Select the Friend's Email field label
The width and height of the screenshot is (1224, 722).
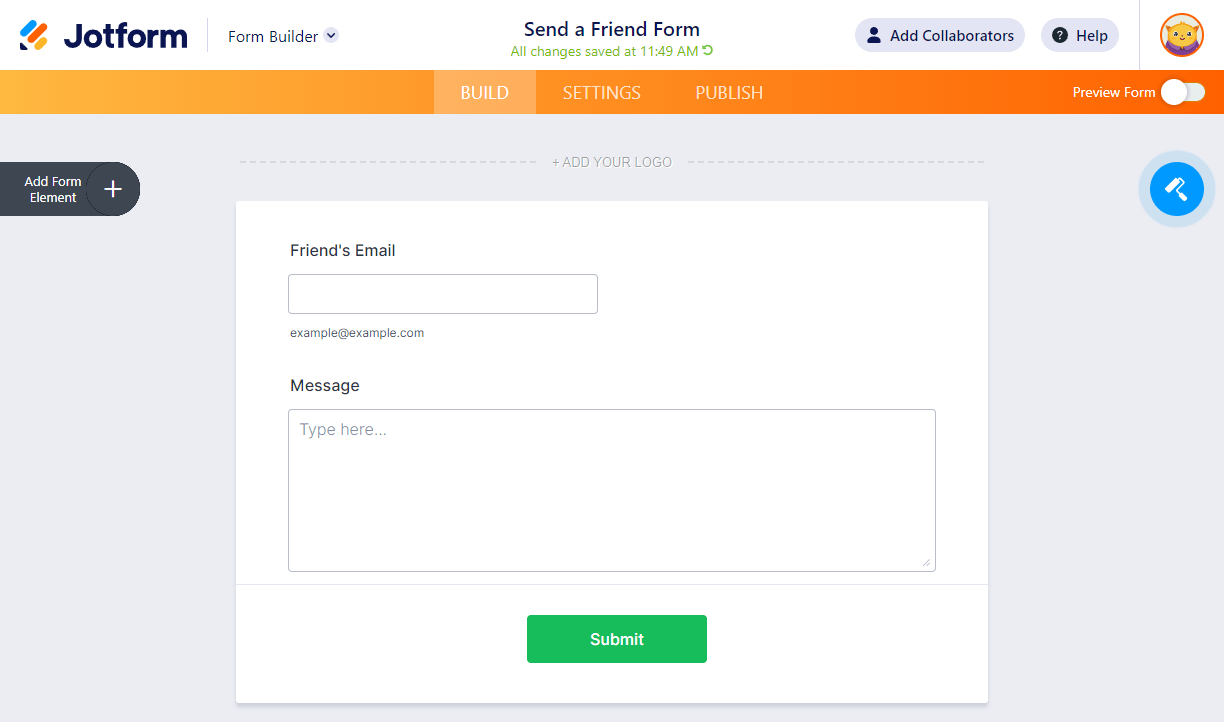pyautogui.click(x=343, y=251)
